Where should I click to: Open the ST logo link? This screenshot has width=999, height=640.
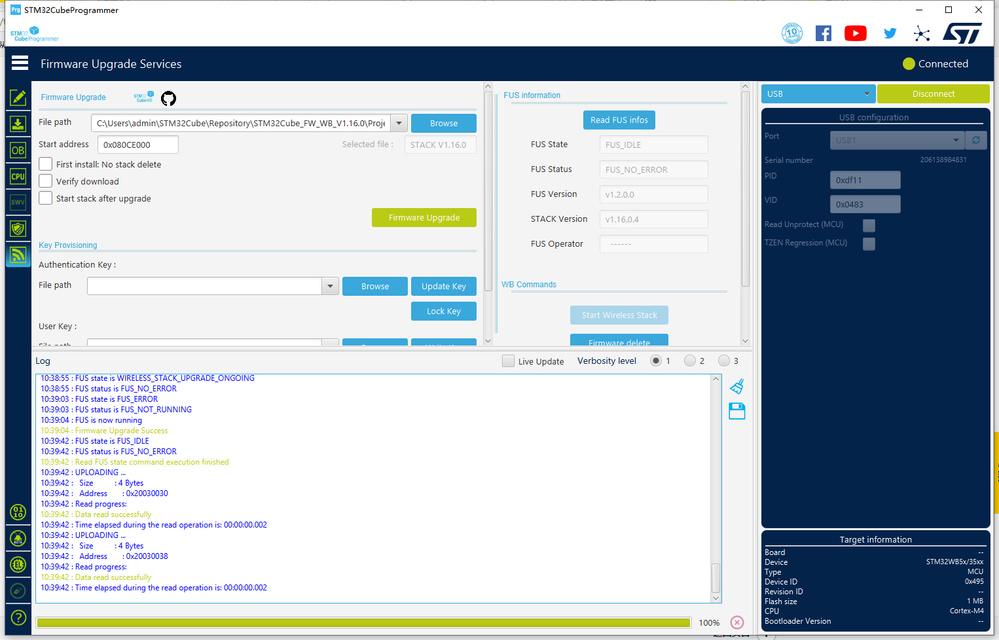tap(962, 33)
